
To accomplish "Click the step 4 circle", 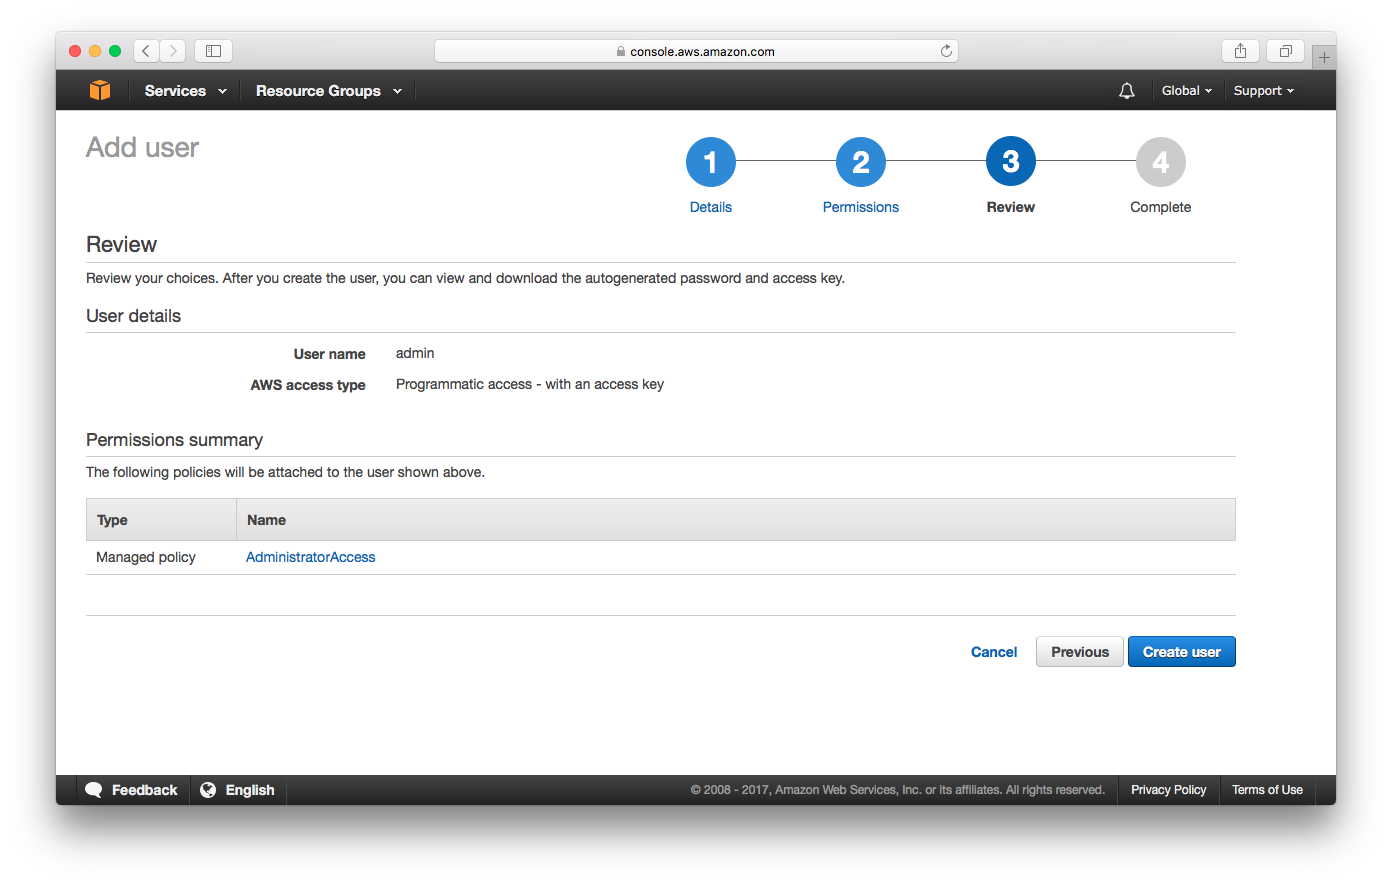I will pyautogui.click(x=1161, y=162).
